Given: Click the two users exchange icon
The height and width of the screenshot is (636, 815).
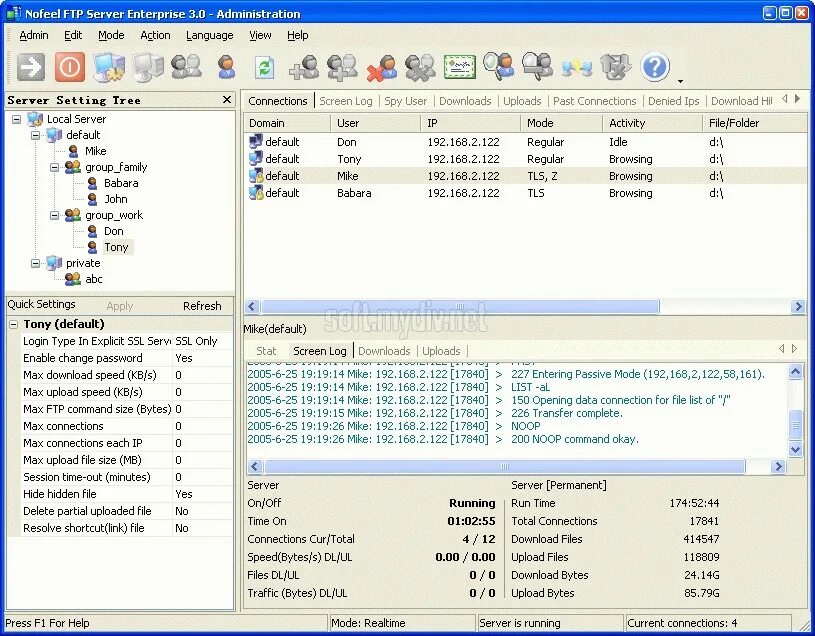Looking at the screenshot, I should point(577,68).
